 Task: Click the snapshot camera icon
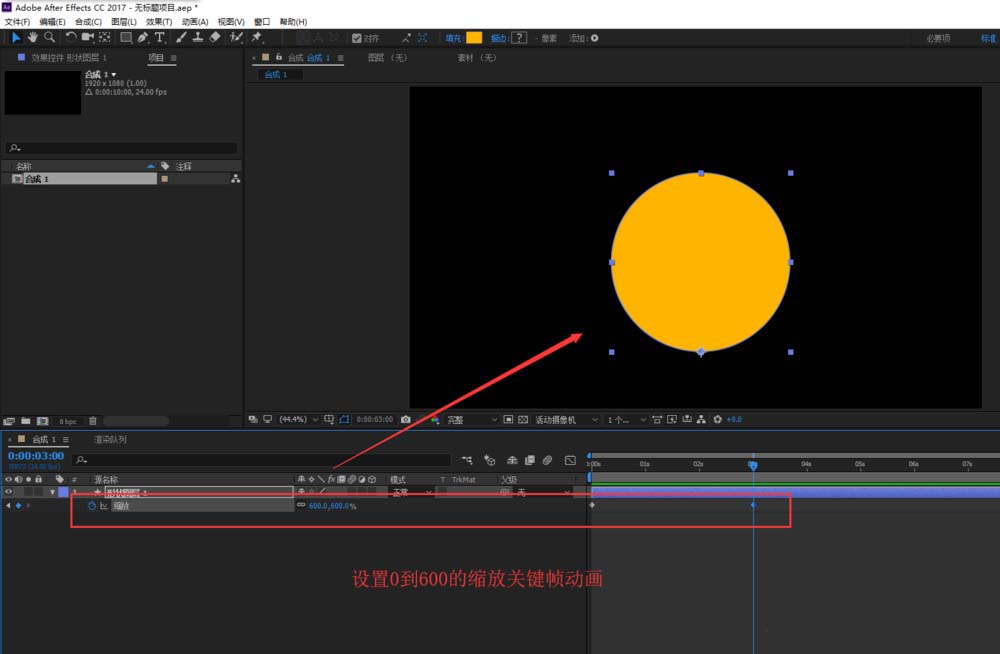pos(406,419)
